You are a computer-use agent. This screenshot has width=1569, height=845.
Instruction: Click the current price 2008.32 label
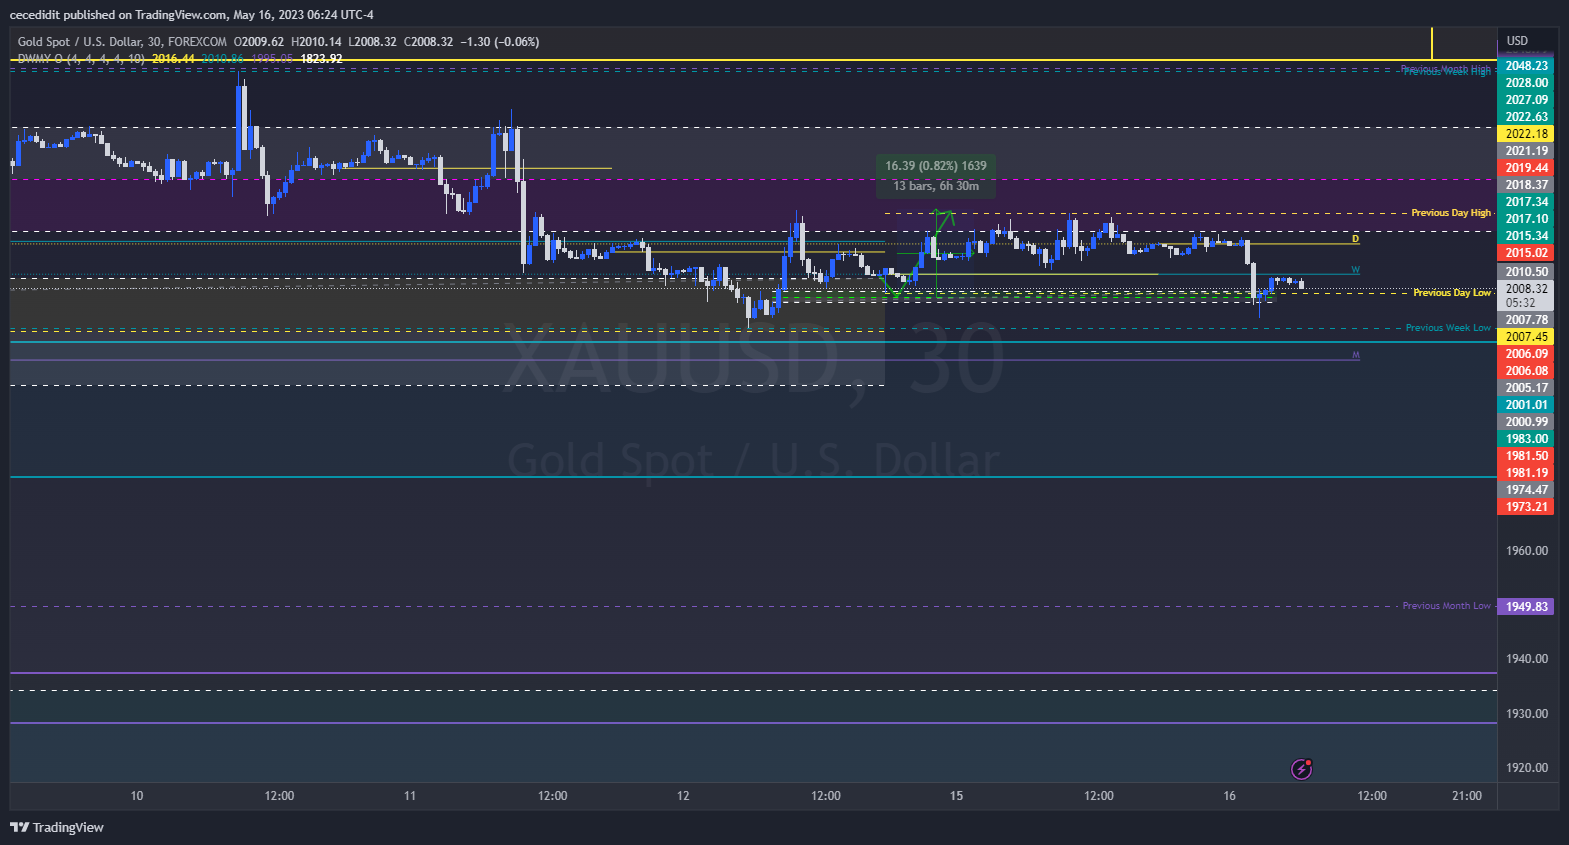tap(1526, 289)
